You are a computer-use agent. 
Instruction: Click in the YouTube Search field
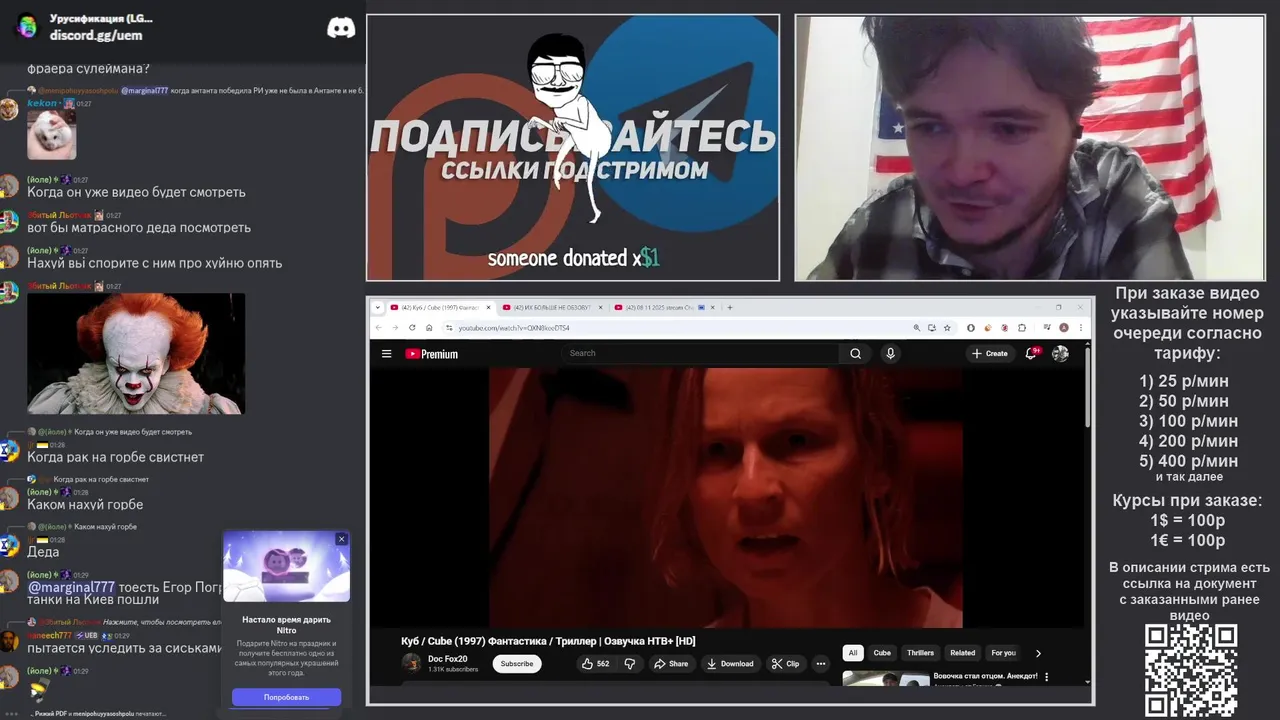(700, 353)
